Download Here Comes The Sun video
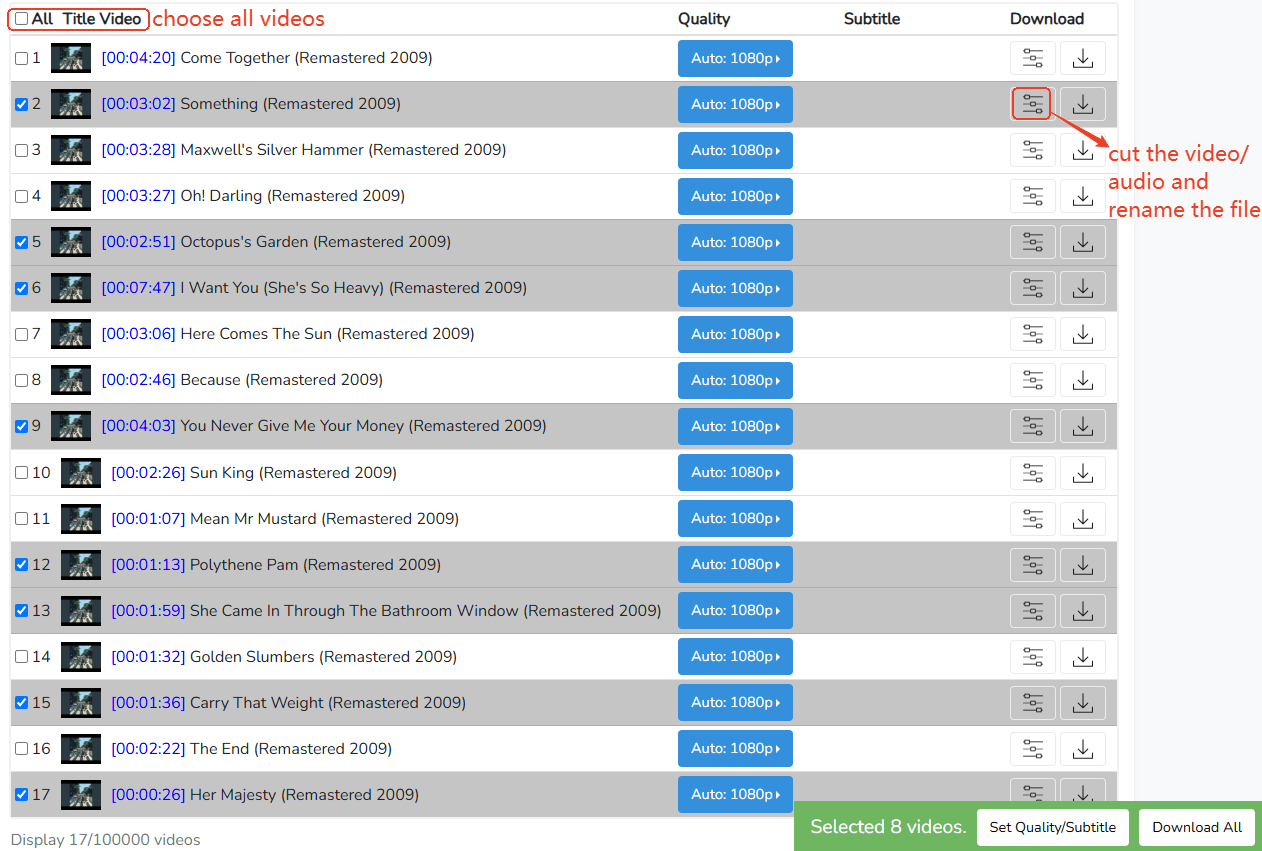 pos(1082,335)
